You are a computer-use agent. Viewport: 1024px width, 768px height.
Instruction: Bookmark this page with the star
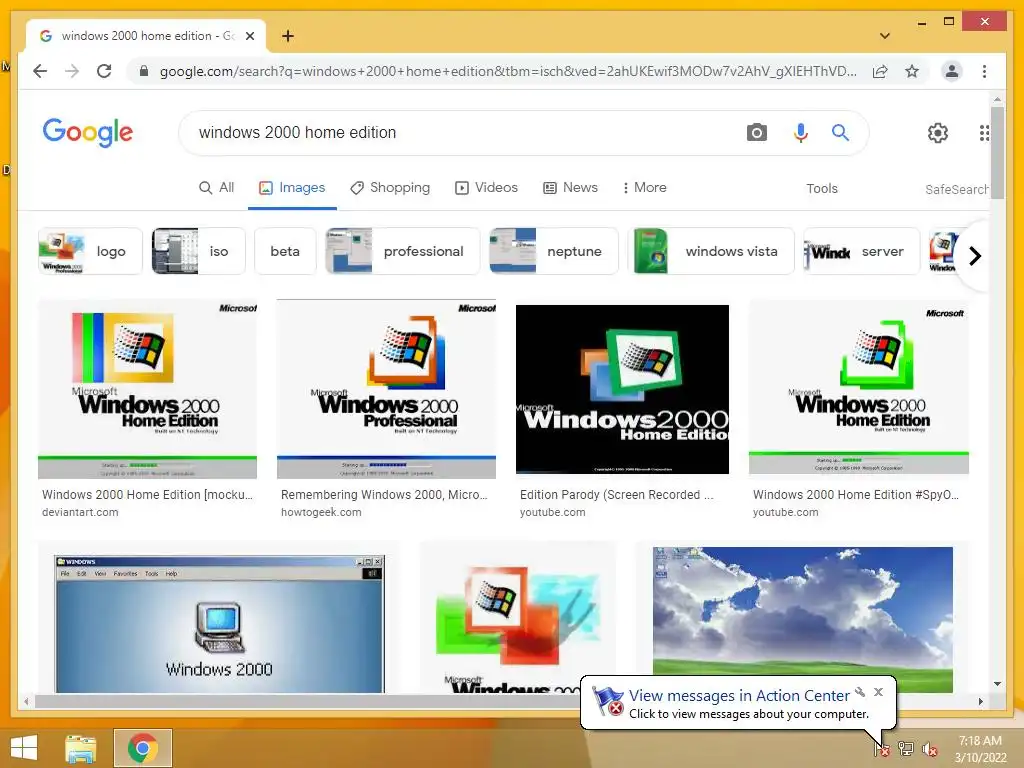[x=912, y=71]
